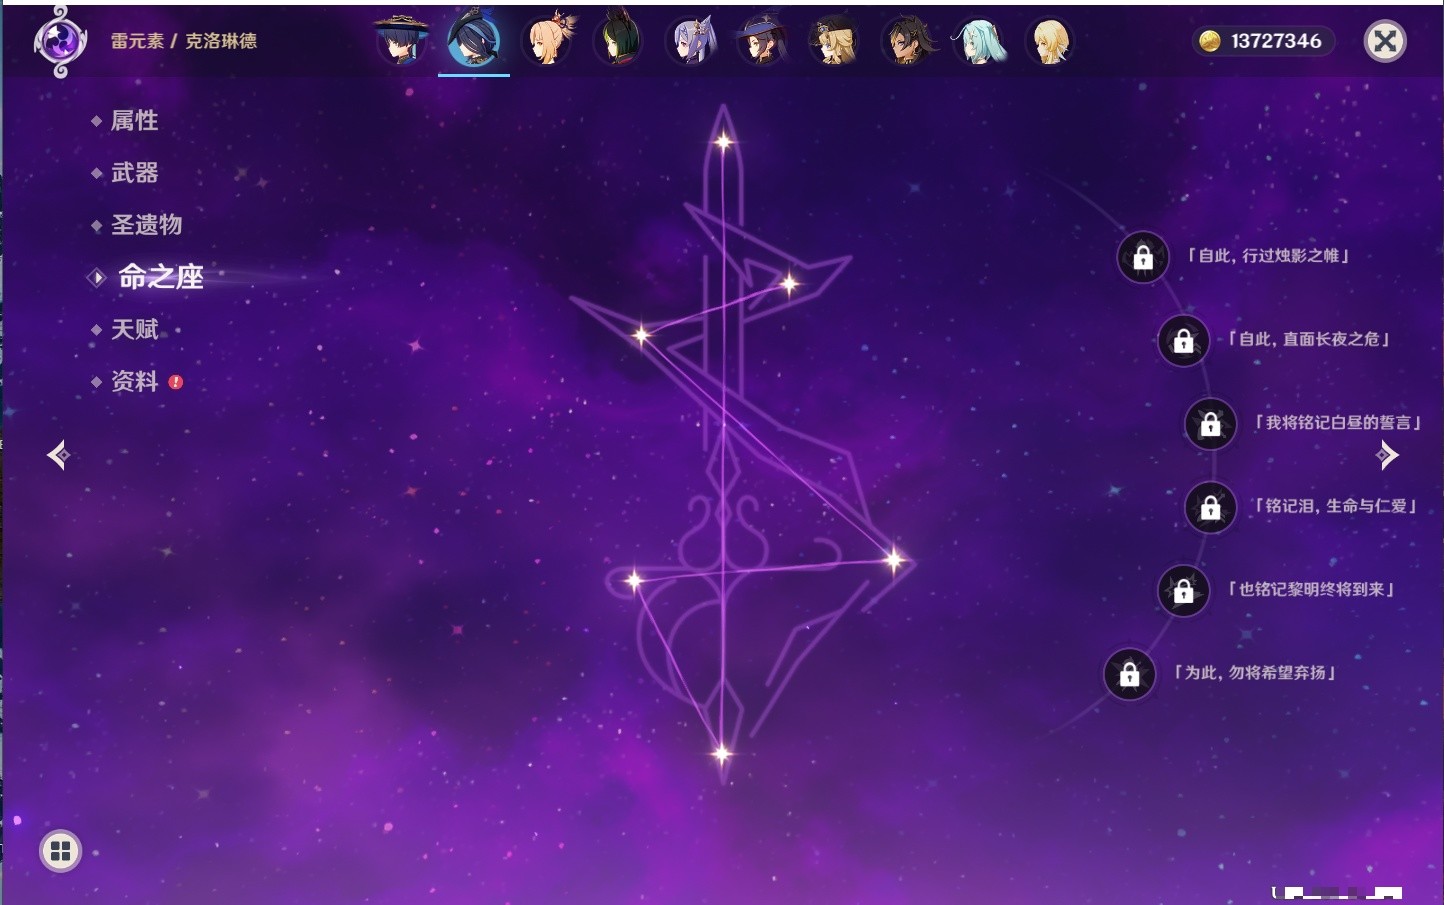
Task: Click the star node at the sword tip
Action: pos(723,142)
